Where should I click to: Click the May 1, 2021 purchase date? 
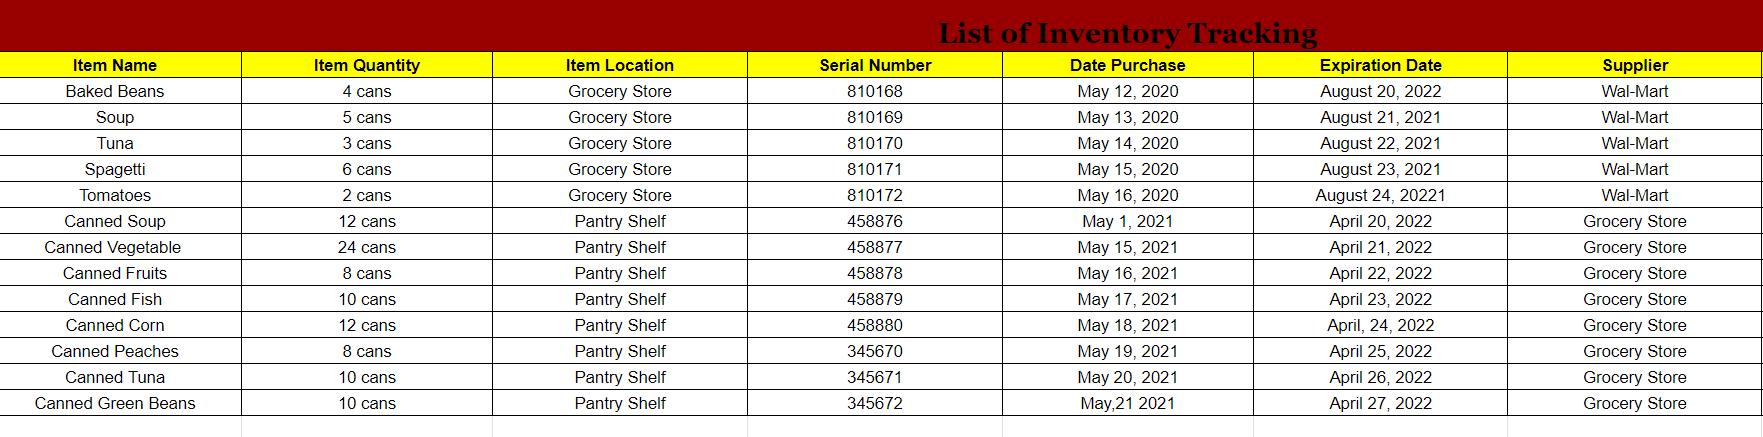click(x=1127, y=221)
